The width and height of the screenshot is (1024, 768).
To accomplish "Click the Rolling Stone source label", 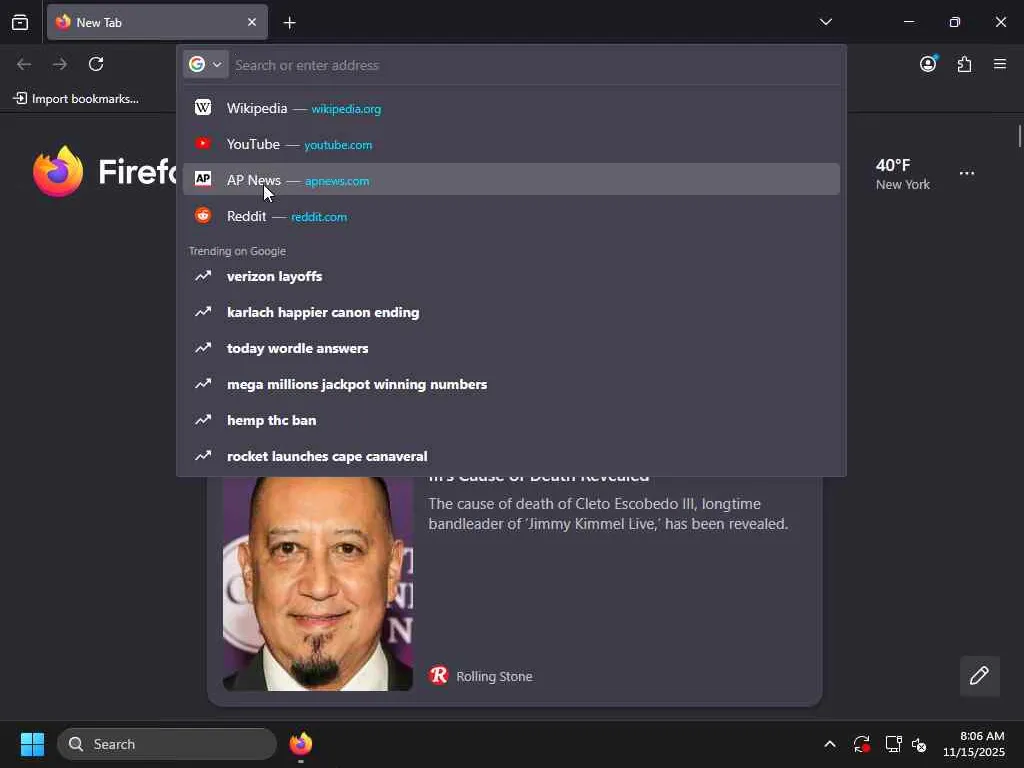I will (494, 677).
